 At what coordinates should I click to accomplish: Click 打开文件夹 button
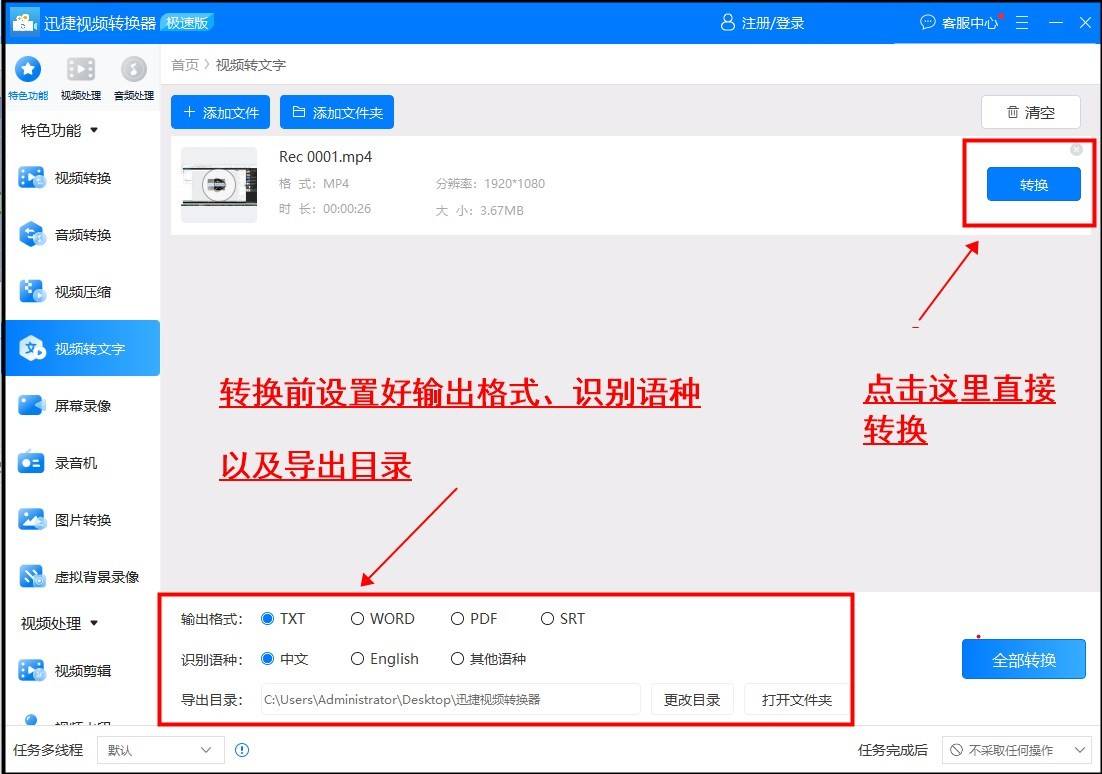796,699
